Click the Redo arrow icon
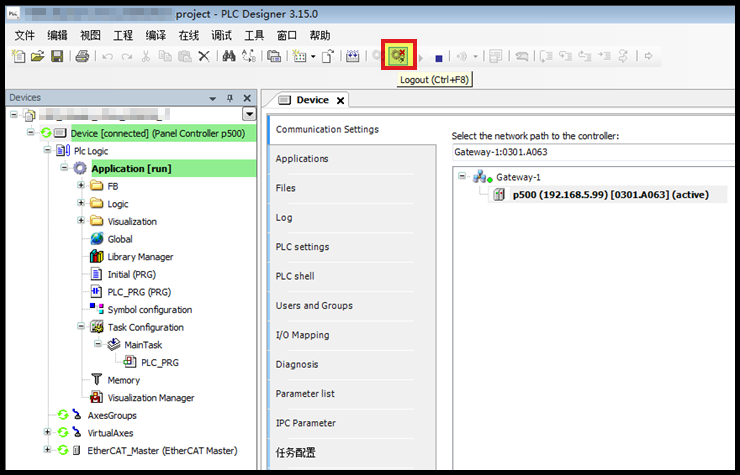740x475 pixels. (x=126, y=57)
